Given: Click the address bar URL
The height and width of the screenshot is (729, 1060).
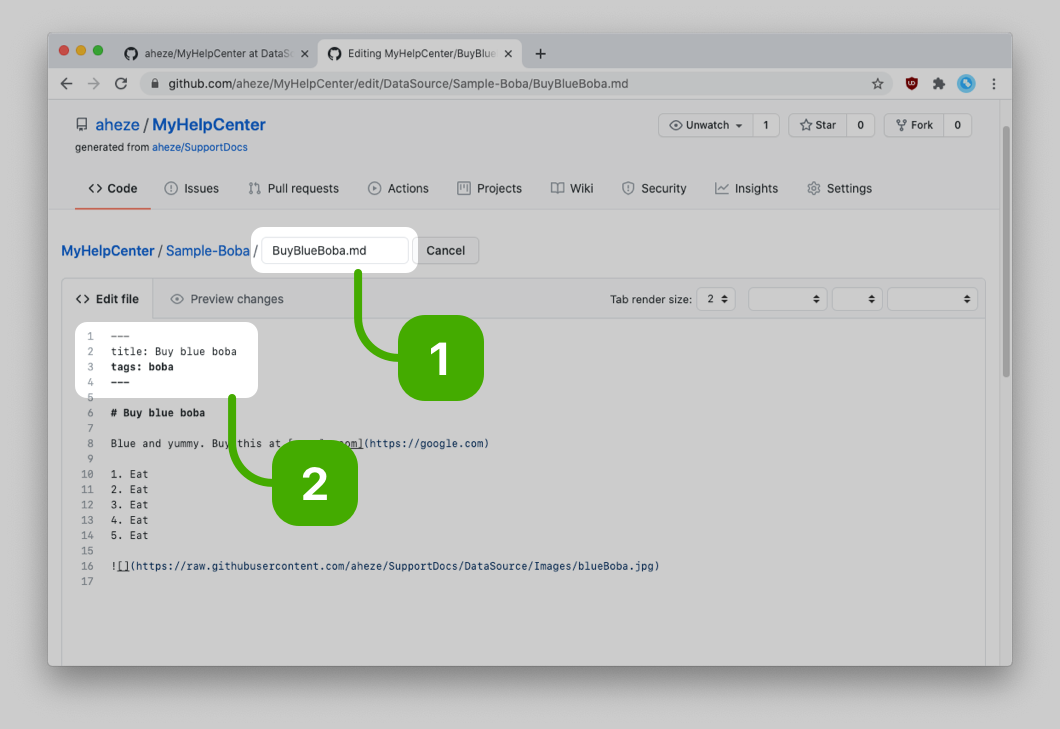Looking at the screenshot, I should [x=398, y=84].
